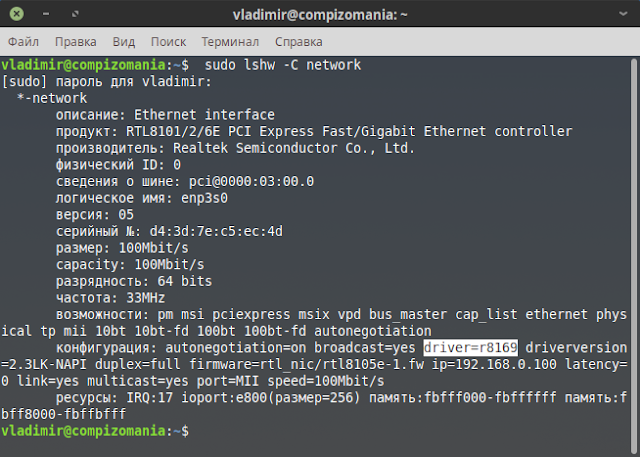640x457 pixels.
Task: Click the highlighted driver=r8169 text
Action: coord(471,348)
